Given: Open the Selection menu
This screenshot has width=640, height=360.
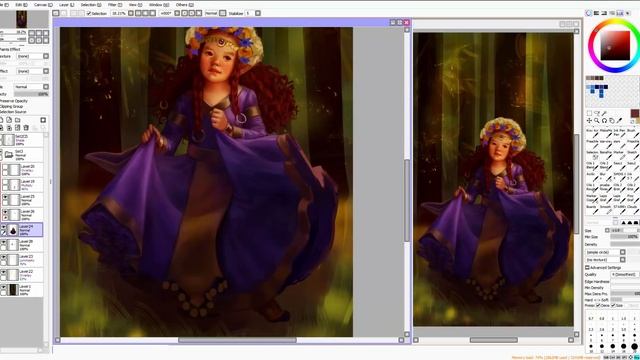Looking at the screenshot, I should coord(91,4).
